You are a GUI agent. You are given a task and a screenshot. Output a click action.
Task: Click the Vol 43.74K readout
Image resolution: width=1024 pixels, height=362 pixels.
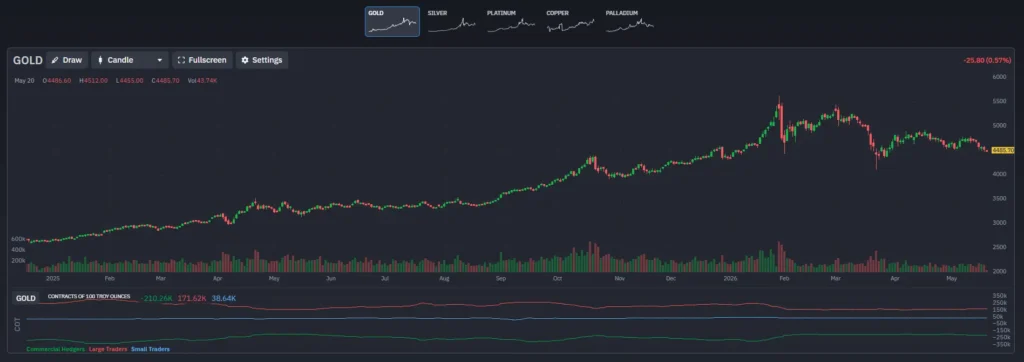tap(202, 80)
